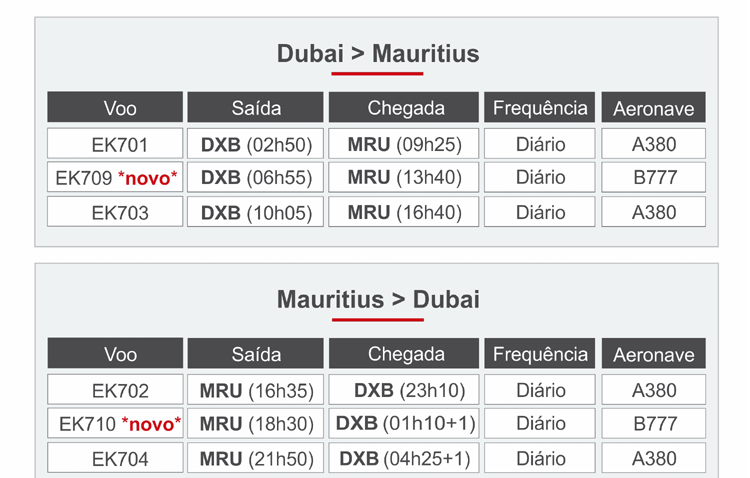Select MRU (21h50) departure cell
This screenshot has width=750, height=478.
(x=256, y=459)
